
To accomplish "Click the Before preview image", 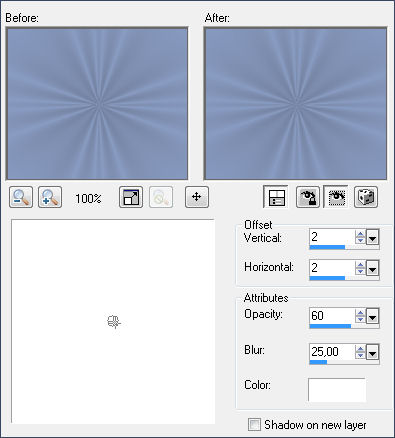I will (x=97, y=104).
